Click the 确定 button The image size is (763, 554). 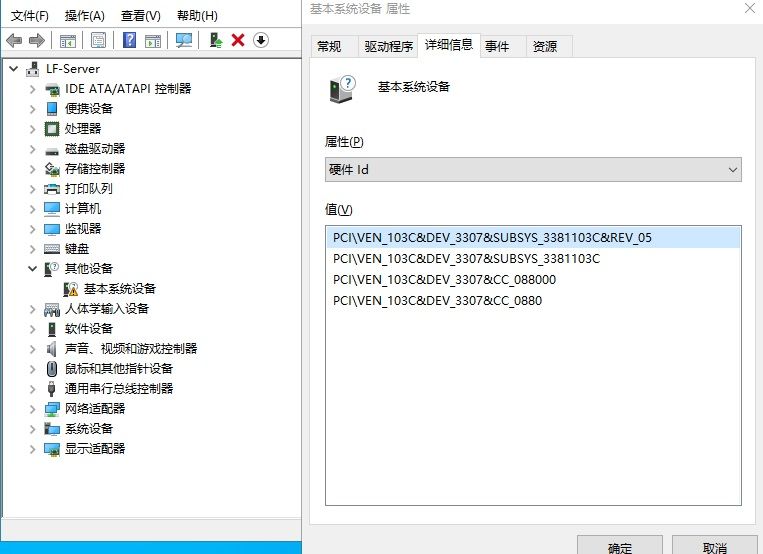click(x=619, y=547)
